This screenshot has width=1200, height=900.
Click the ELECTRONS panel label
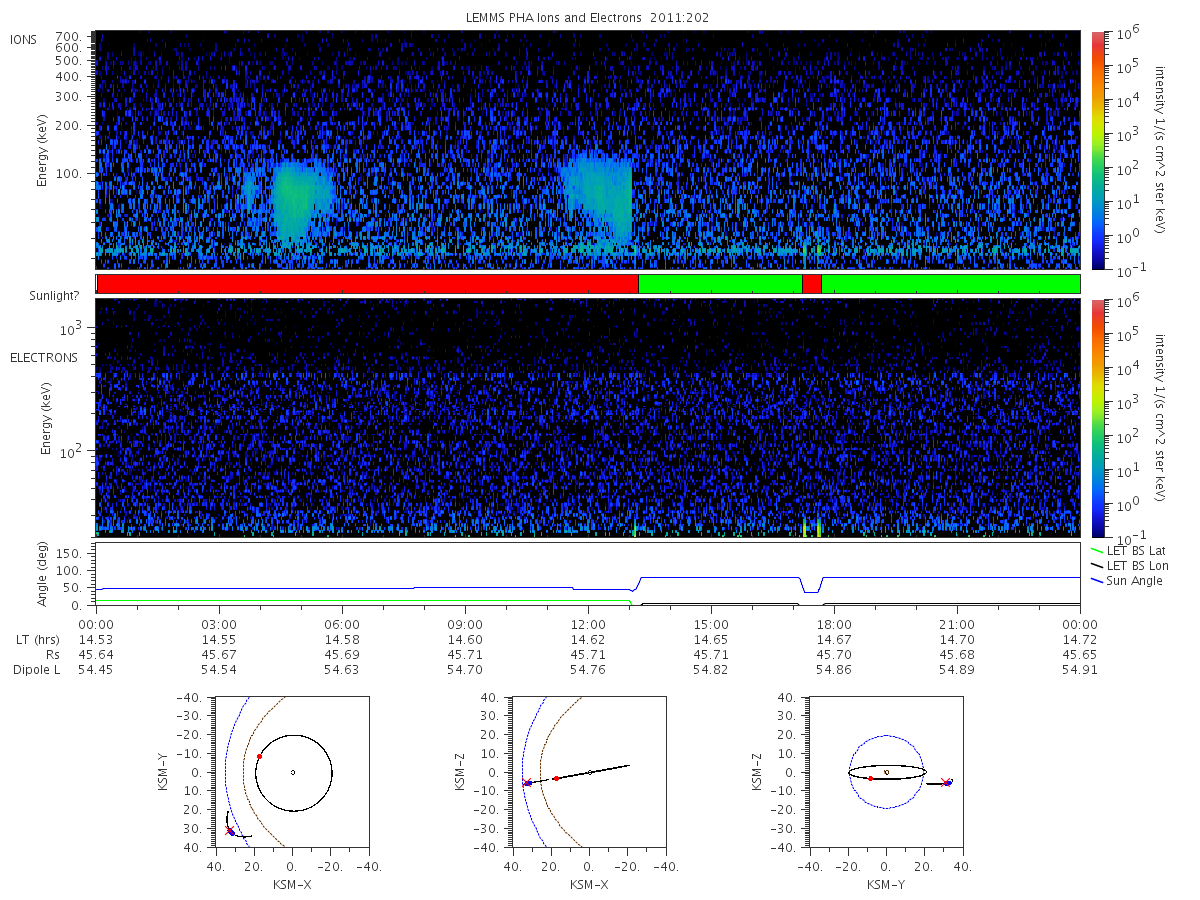click(x=44, y=357)
